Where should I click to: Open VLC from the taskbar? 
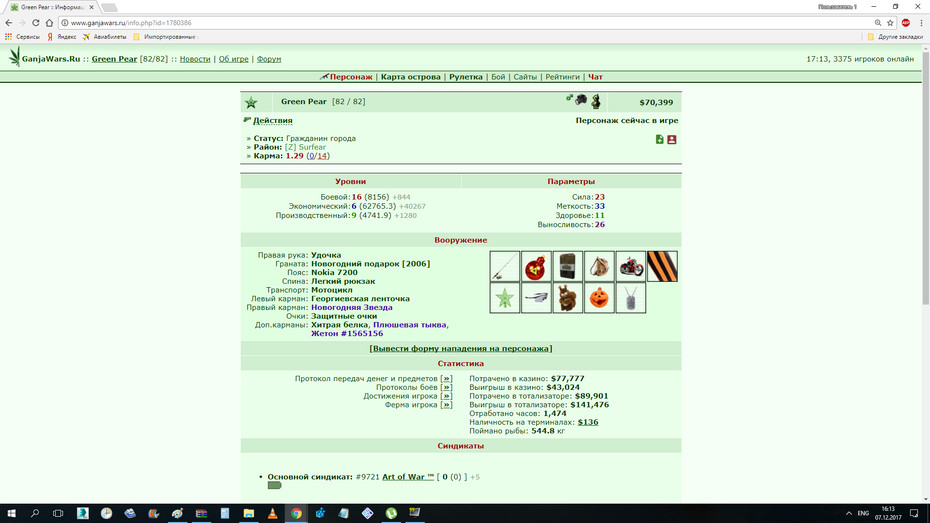pos(272,513)
